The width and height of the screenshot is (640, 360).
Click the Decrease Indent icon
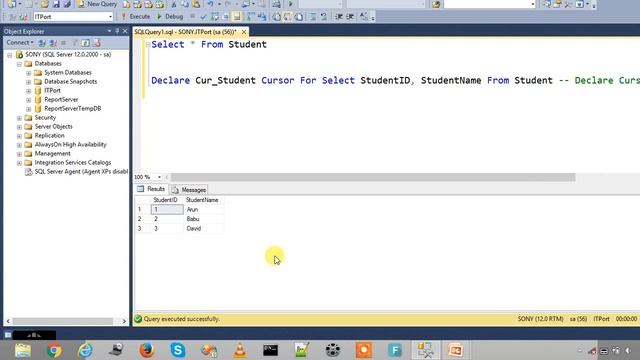coord(339,17)
